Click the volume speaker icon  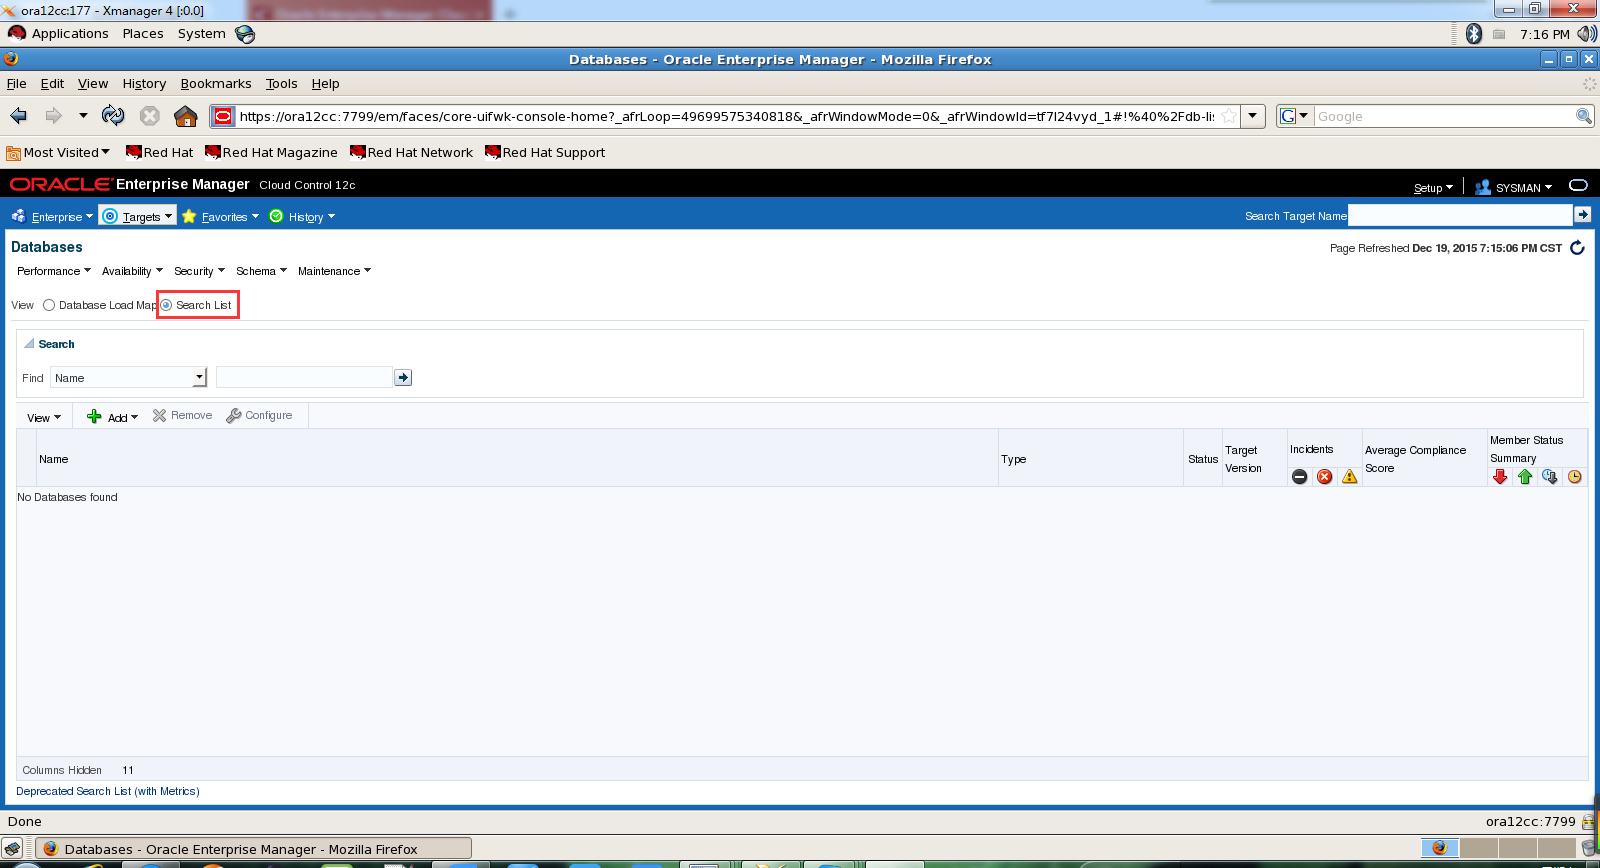coord(1587,34)
